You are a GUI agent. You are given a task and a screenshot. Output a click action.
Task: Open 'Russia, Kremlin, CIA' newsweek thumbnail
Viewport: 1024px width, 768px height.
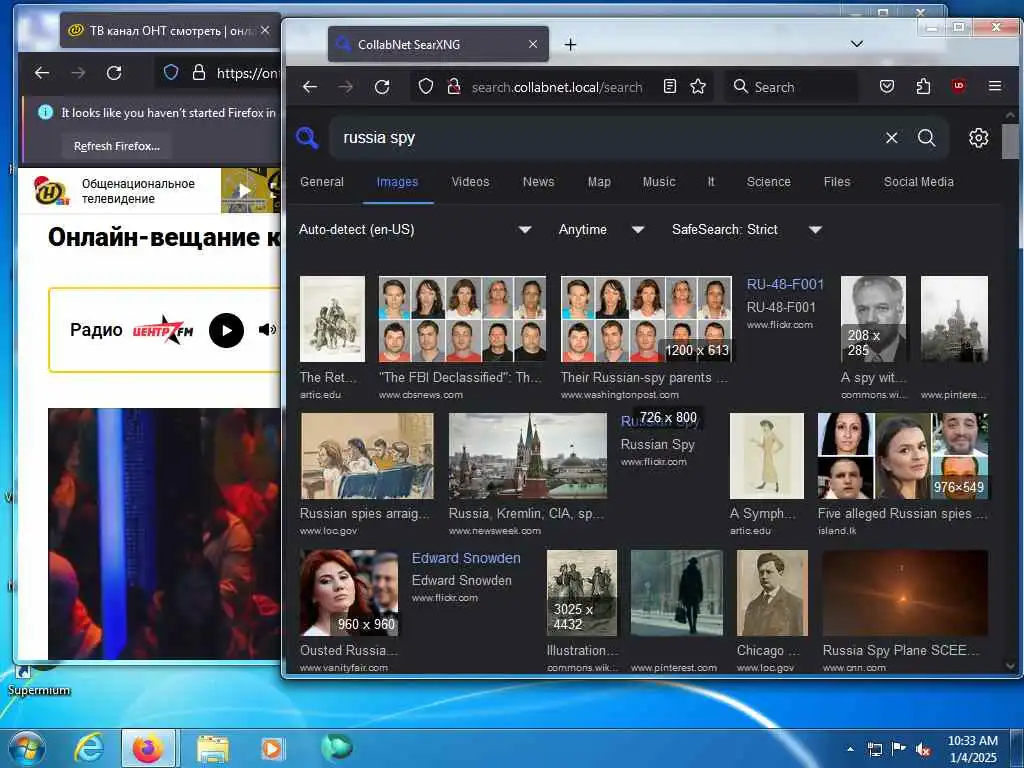[x=528, y=456]
